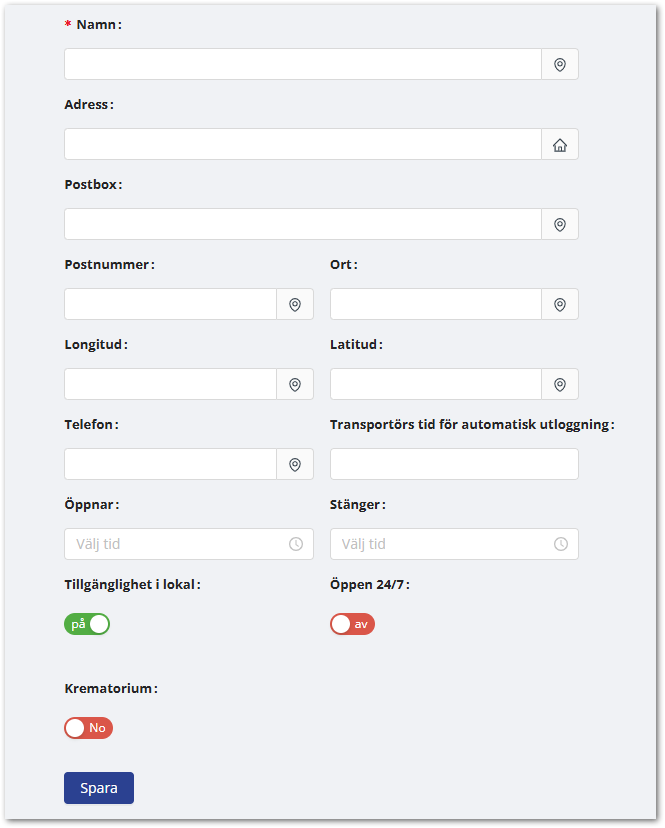The width and height of the screenshot is (665, 828).
Task: Toggle the Krematorium switch to Yes
Action: tap(88, 728)
